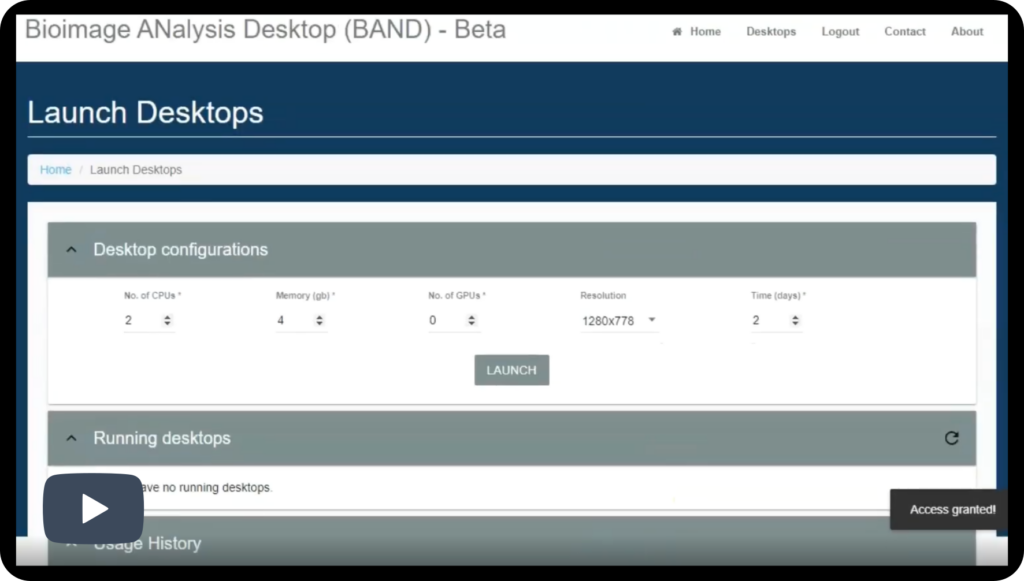Adjust the Memory (gb) stepper arrows
The image size is (1024, 581).
pos(319,321)
